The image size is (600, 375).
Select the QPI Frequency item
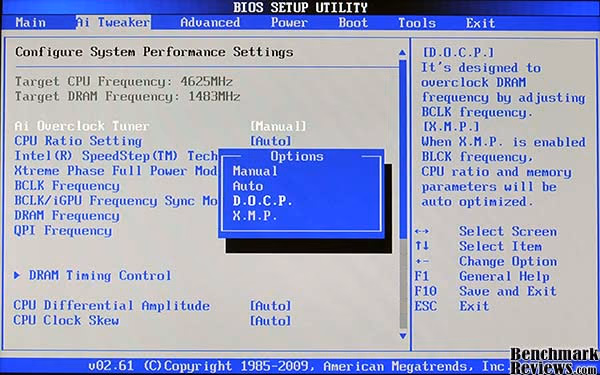pos(63,231)
